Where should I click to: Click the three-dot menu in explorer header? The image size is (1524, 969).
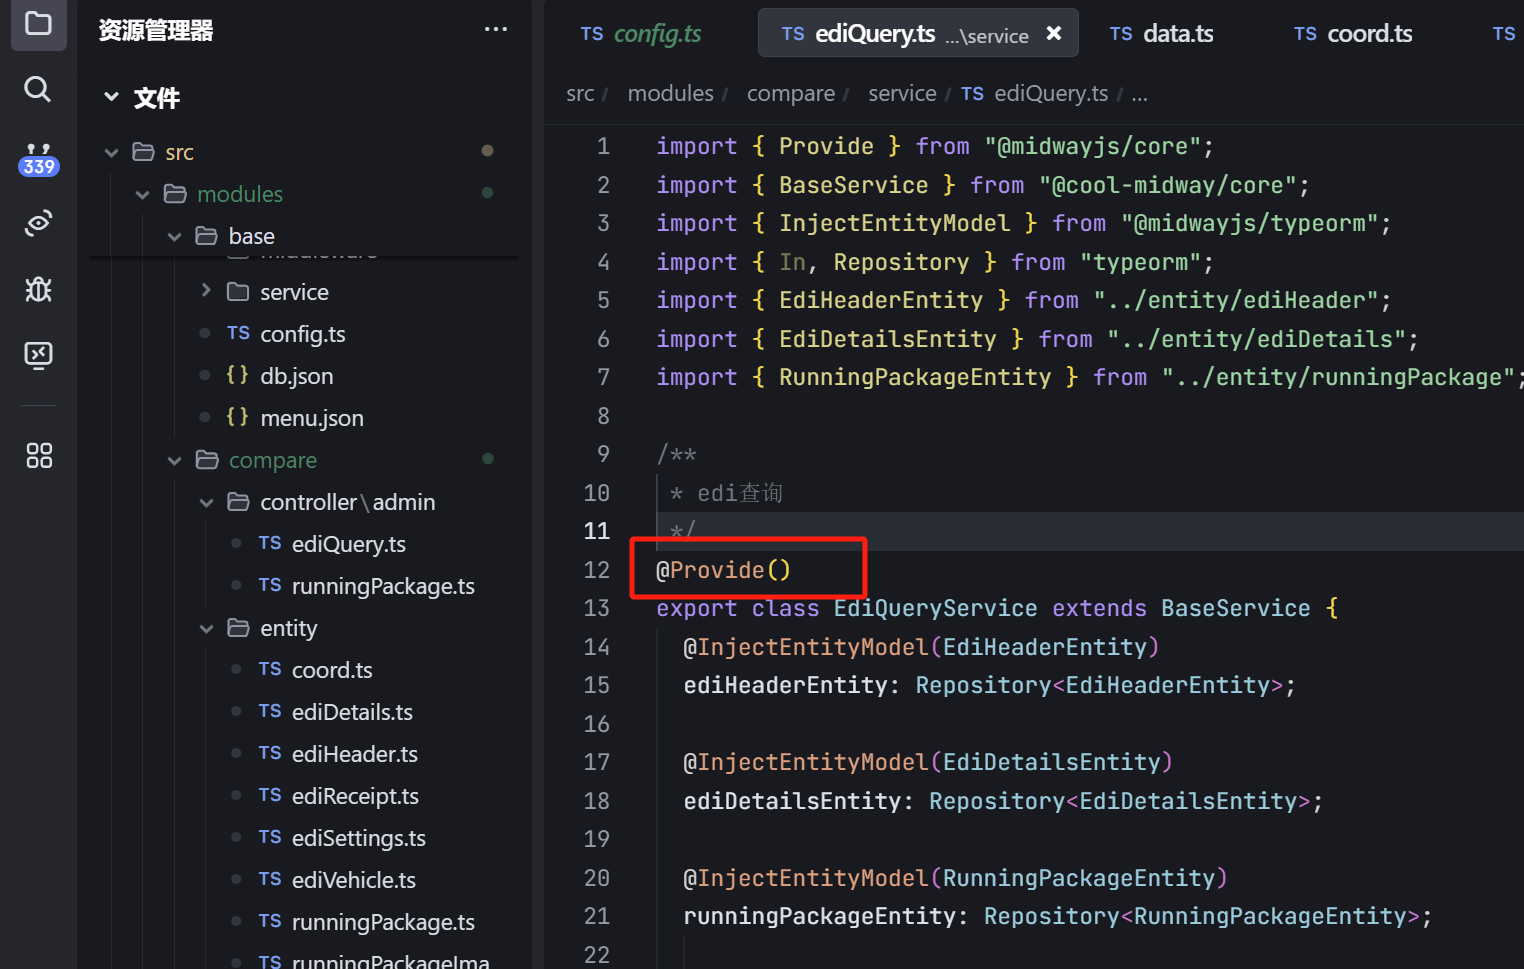pyautogui.click(x=495, y=30)
